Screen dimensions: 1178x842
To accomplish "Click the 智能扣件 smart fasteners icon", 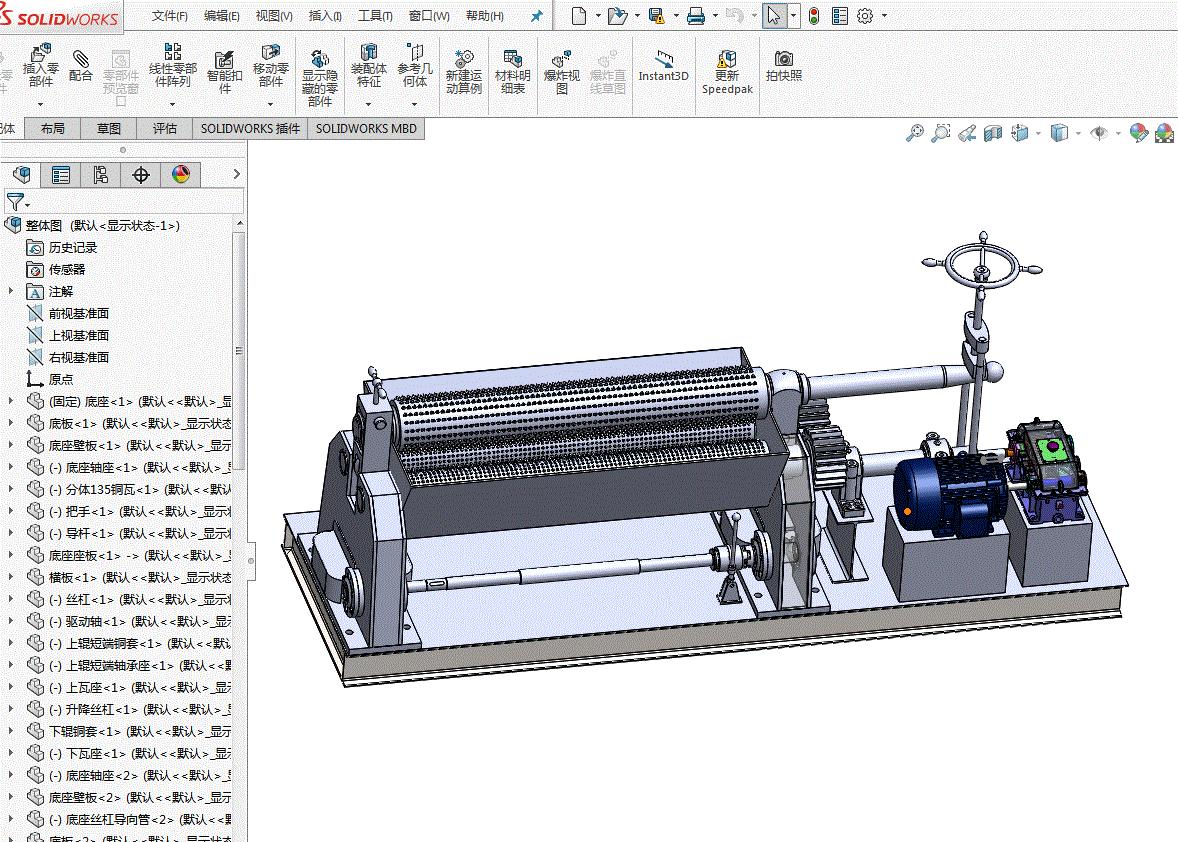I will tap(224, 60).
